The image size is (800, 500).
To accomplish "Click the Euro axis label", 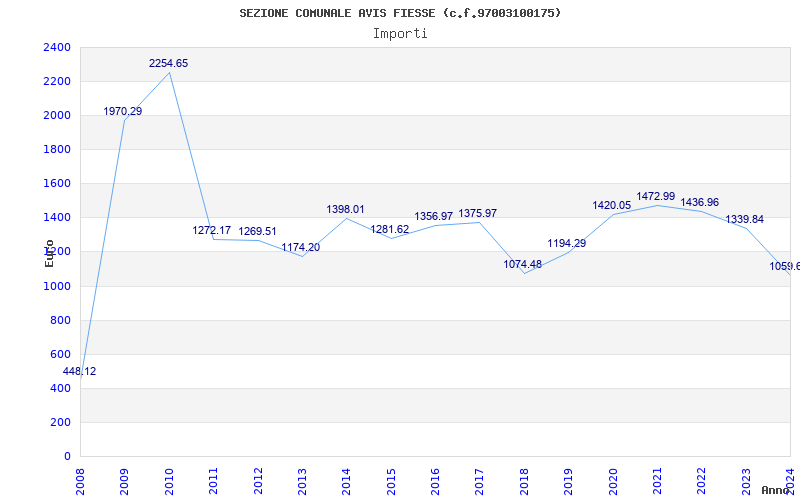I will coord(49,253).
